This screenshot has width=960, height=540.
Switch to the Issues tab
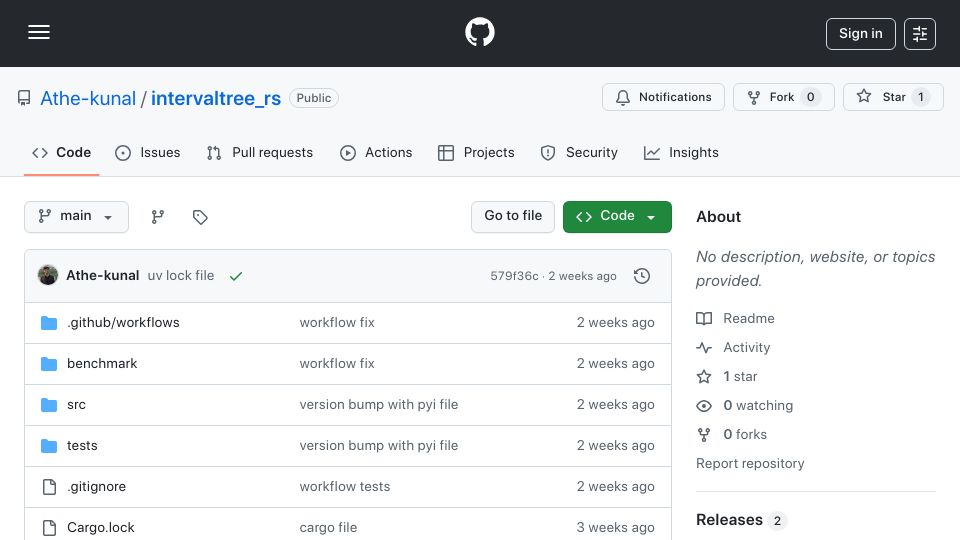148,152
